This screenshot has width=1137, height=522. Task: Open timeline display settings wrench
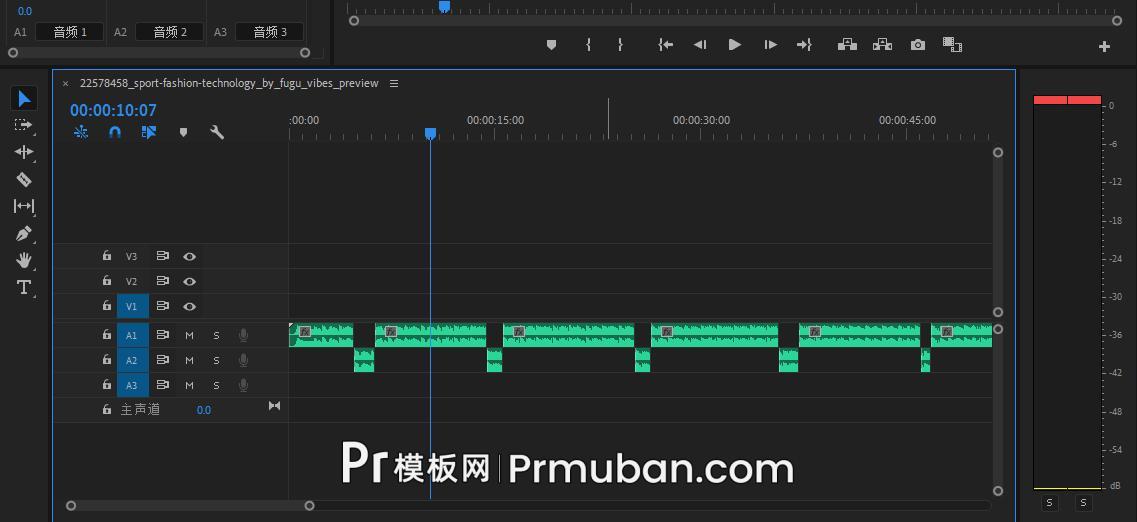pos(217,132)
